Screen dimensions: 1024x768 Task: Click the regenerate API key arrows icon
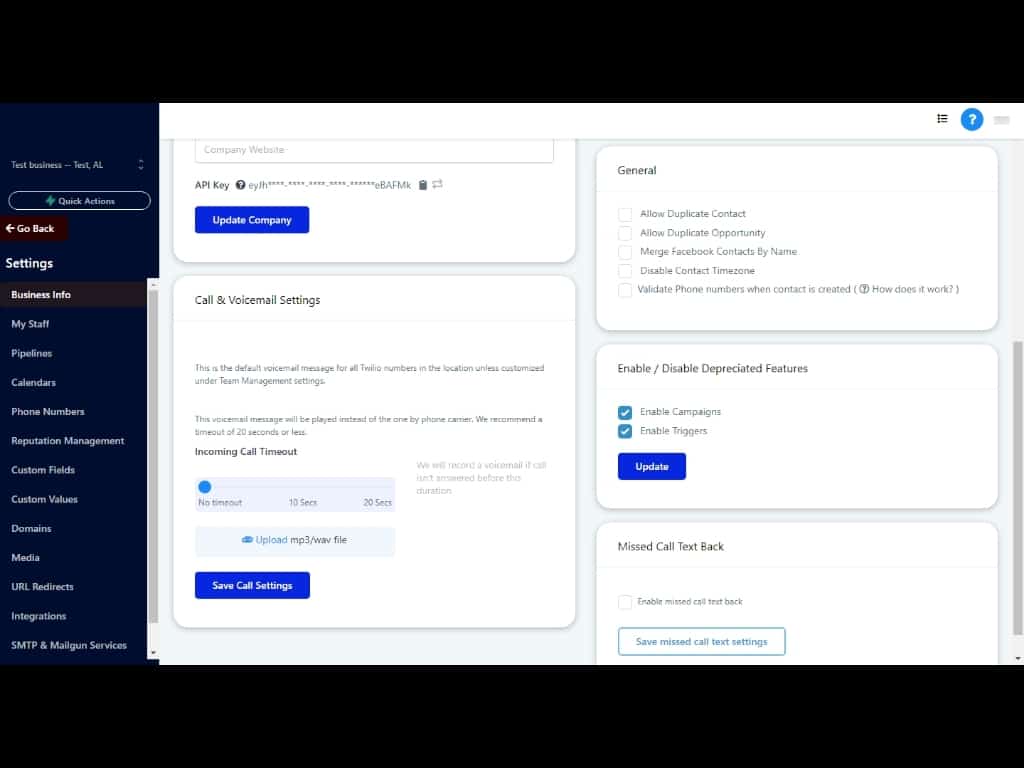click(437, 185)
